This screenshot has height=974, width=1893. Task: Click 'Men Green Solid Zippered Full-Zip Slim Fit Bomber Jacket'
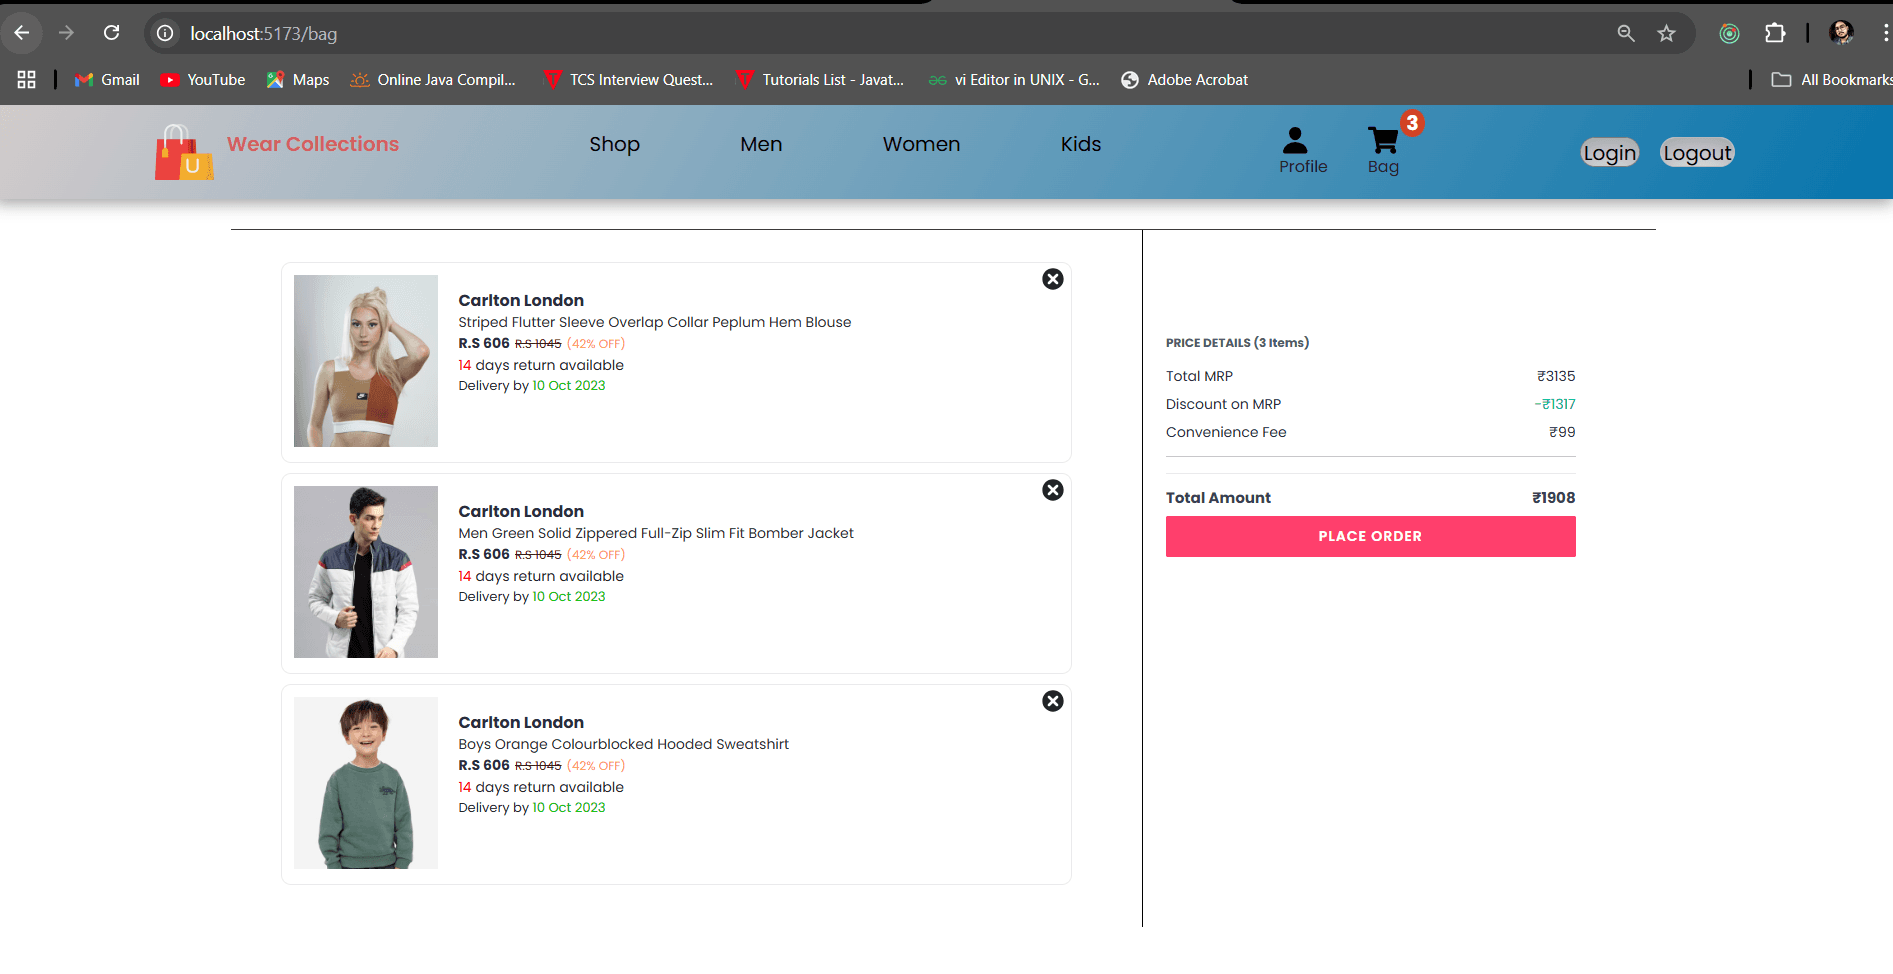656,533
